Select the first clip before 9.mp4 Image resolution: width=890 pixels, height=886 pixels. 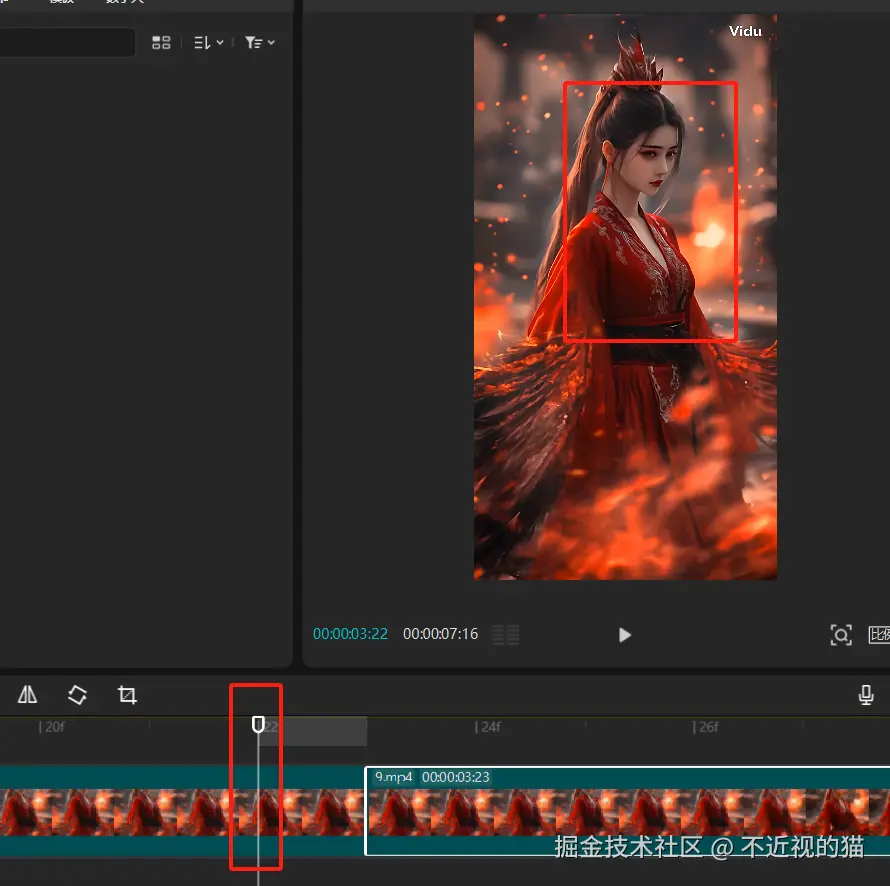coord(182,811)
